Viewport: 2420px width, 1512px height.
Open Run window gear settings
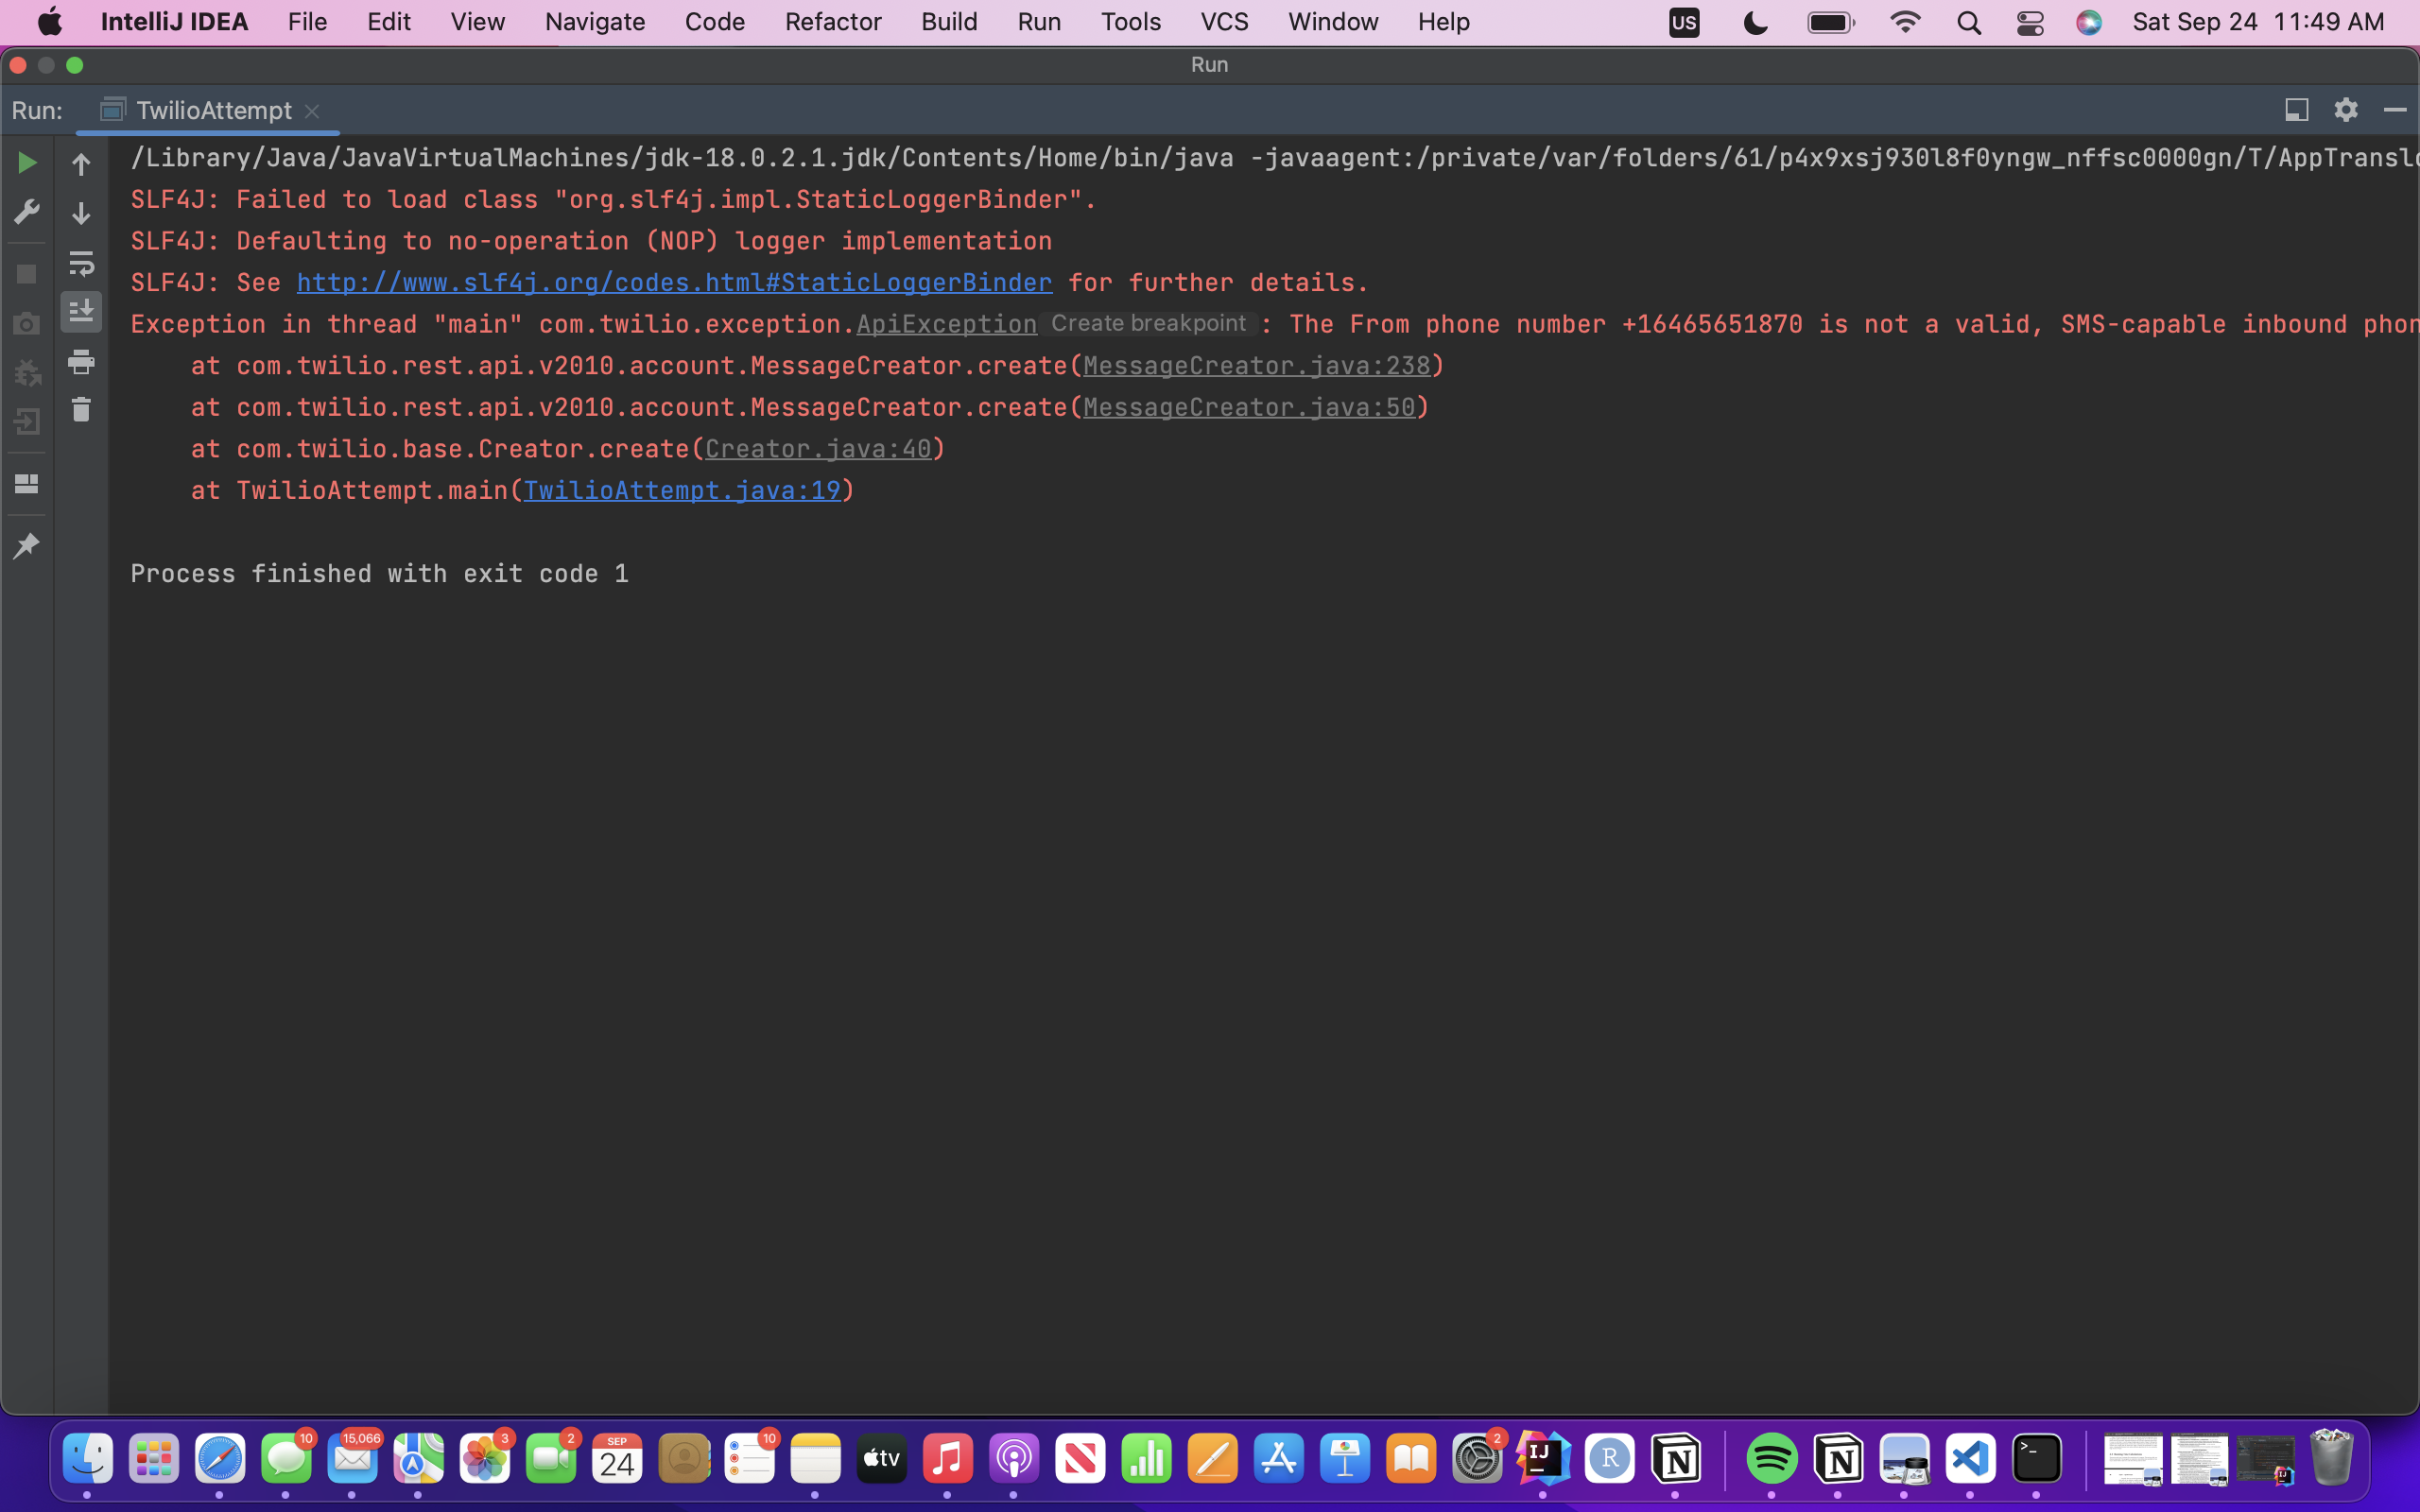[2346, 110]
